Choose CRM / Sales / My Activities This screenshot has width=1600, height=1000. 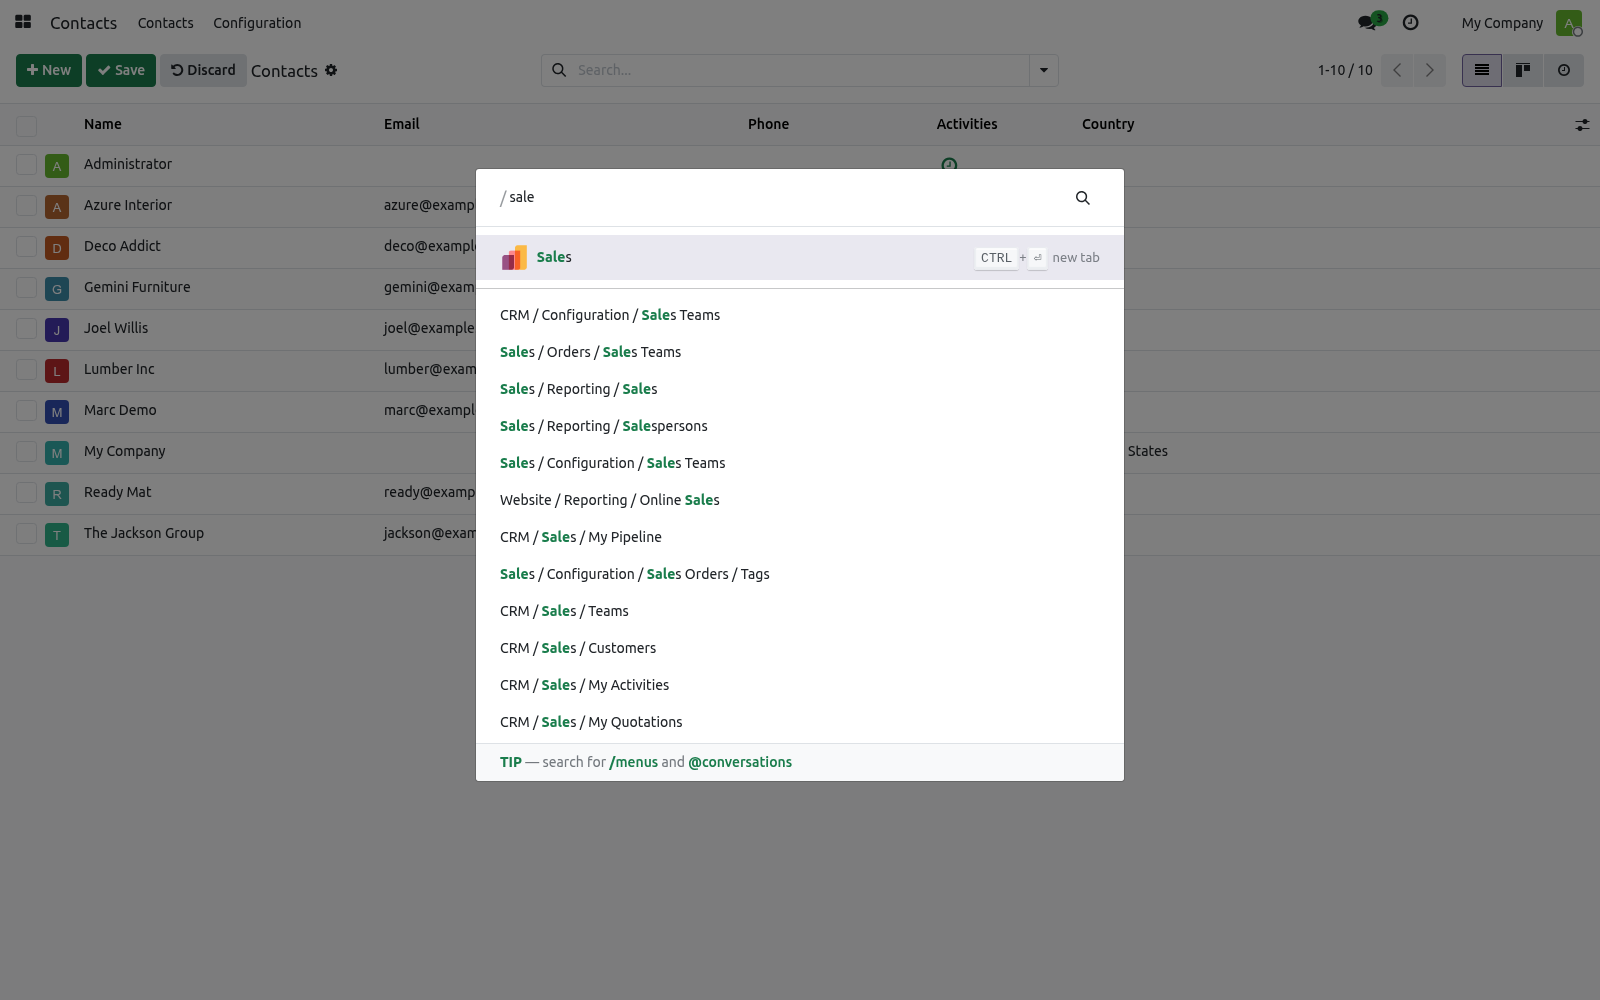tap(800, 685)
